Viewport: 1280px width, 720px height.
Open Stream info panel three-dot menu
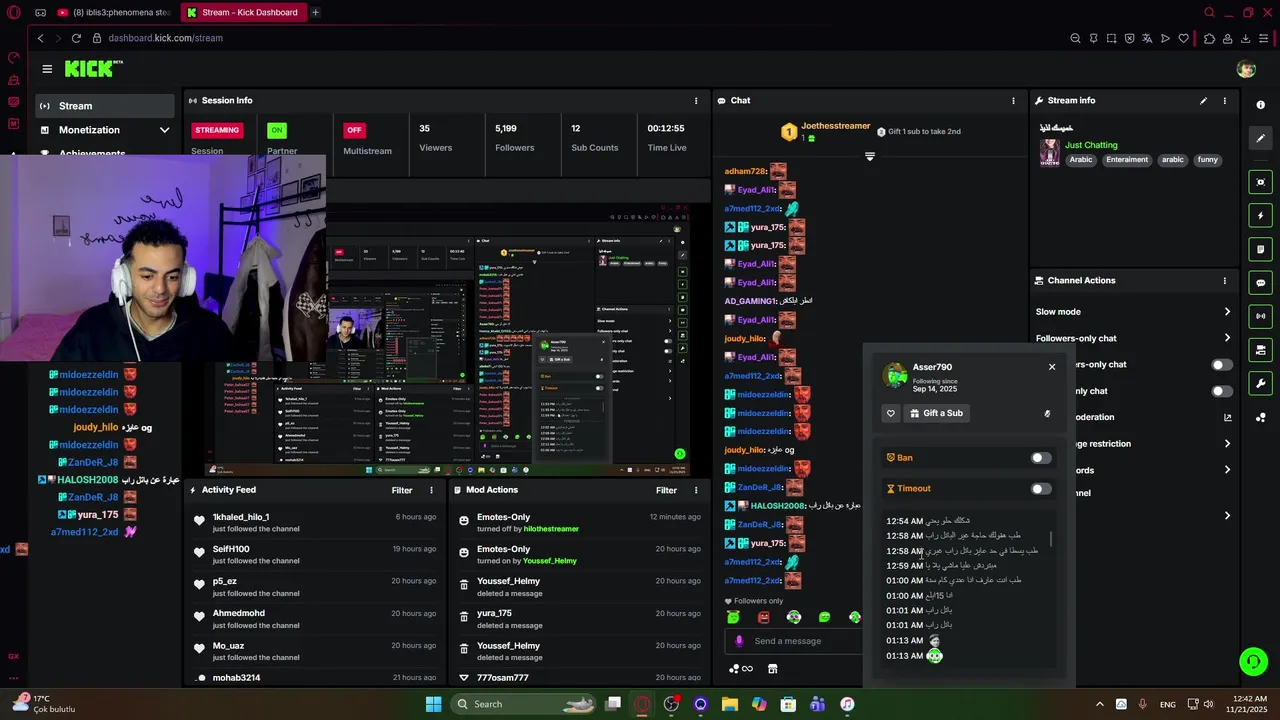[1224, 101]
